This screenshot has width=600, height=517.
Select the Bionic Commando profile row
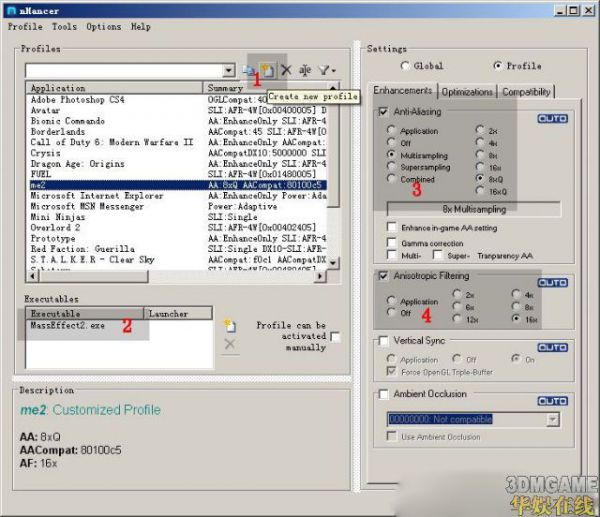pos(178,121)
